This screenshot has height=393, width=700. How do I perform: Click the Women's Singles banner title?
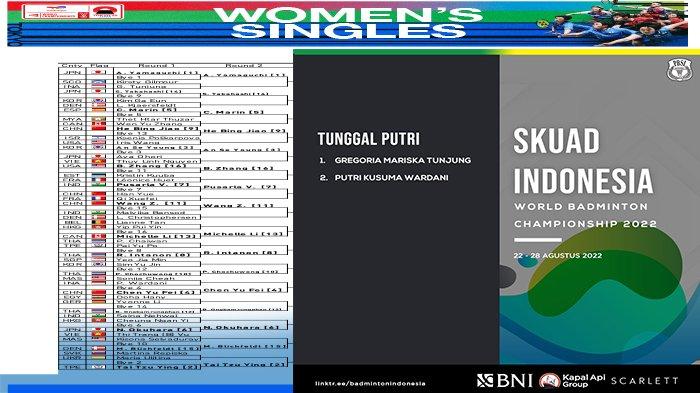pos(348,23)
